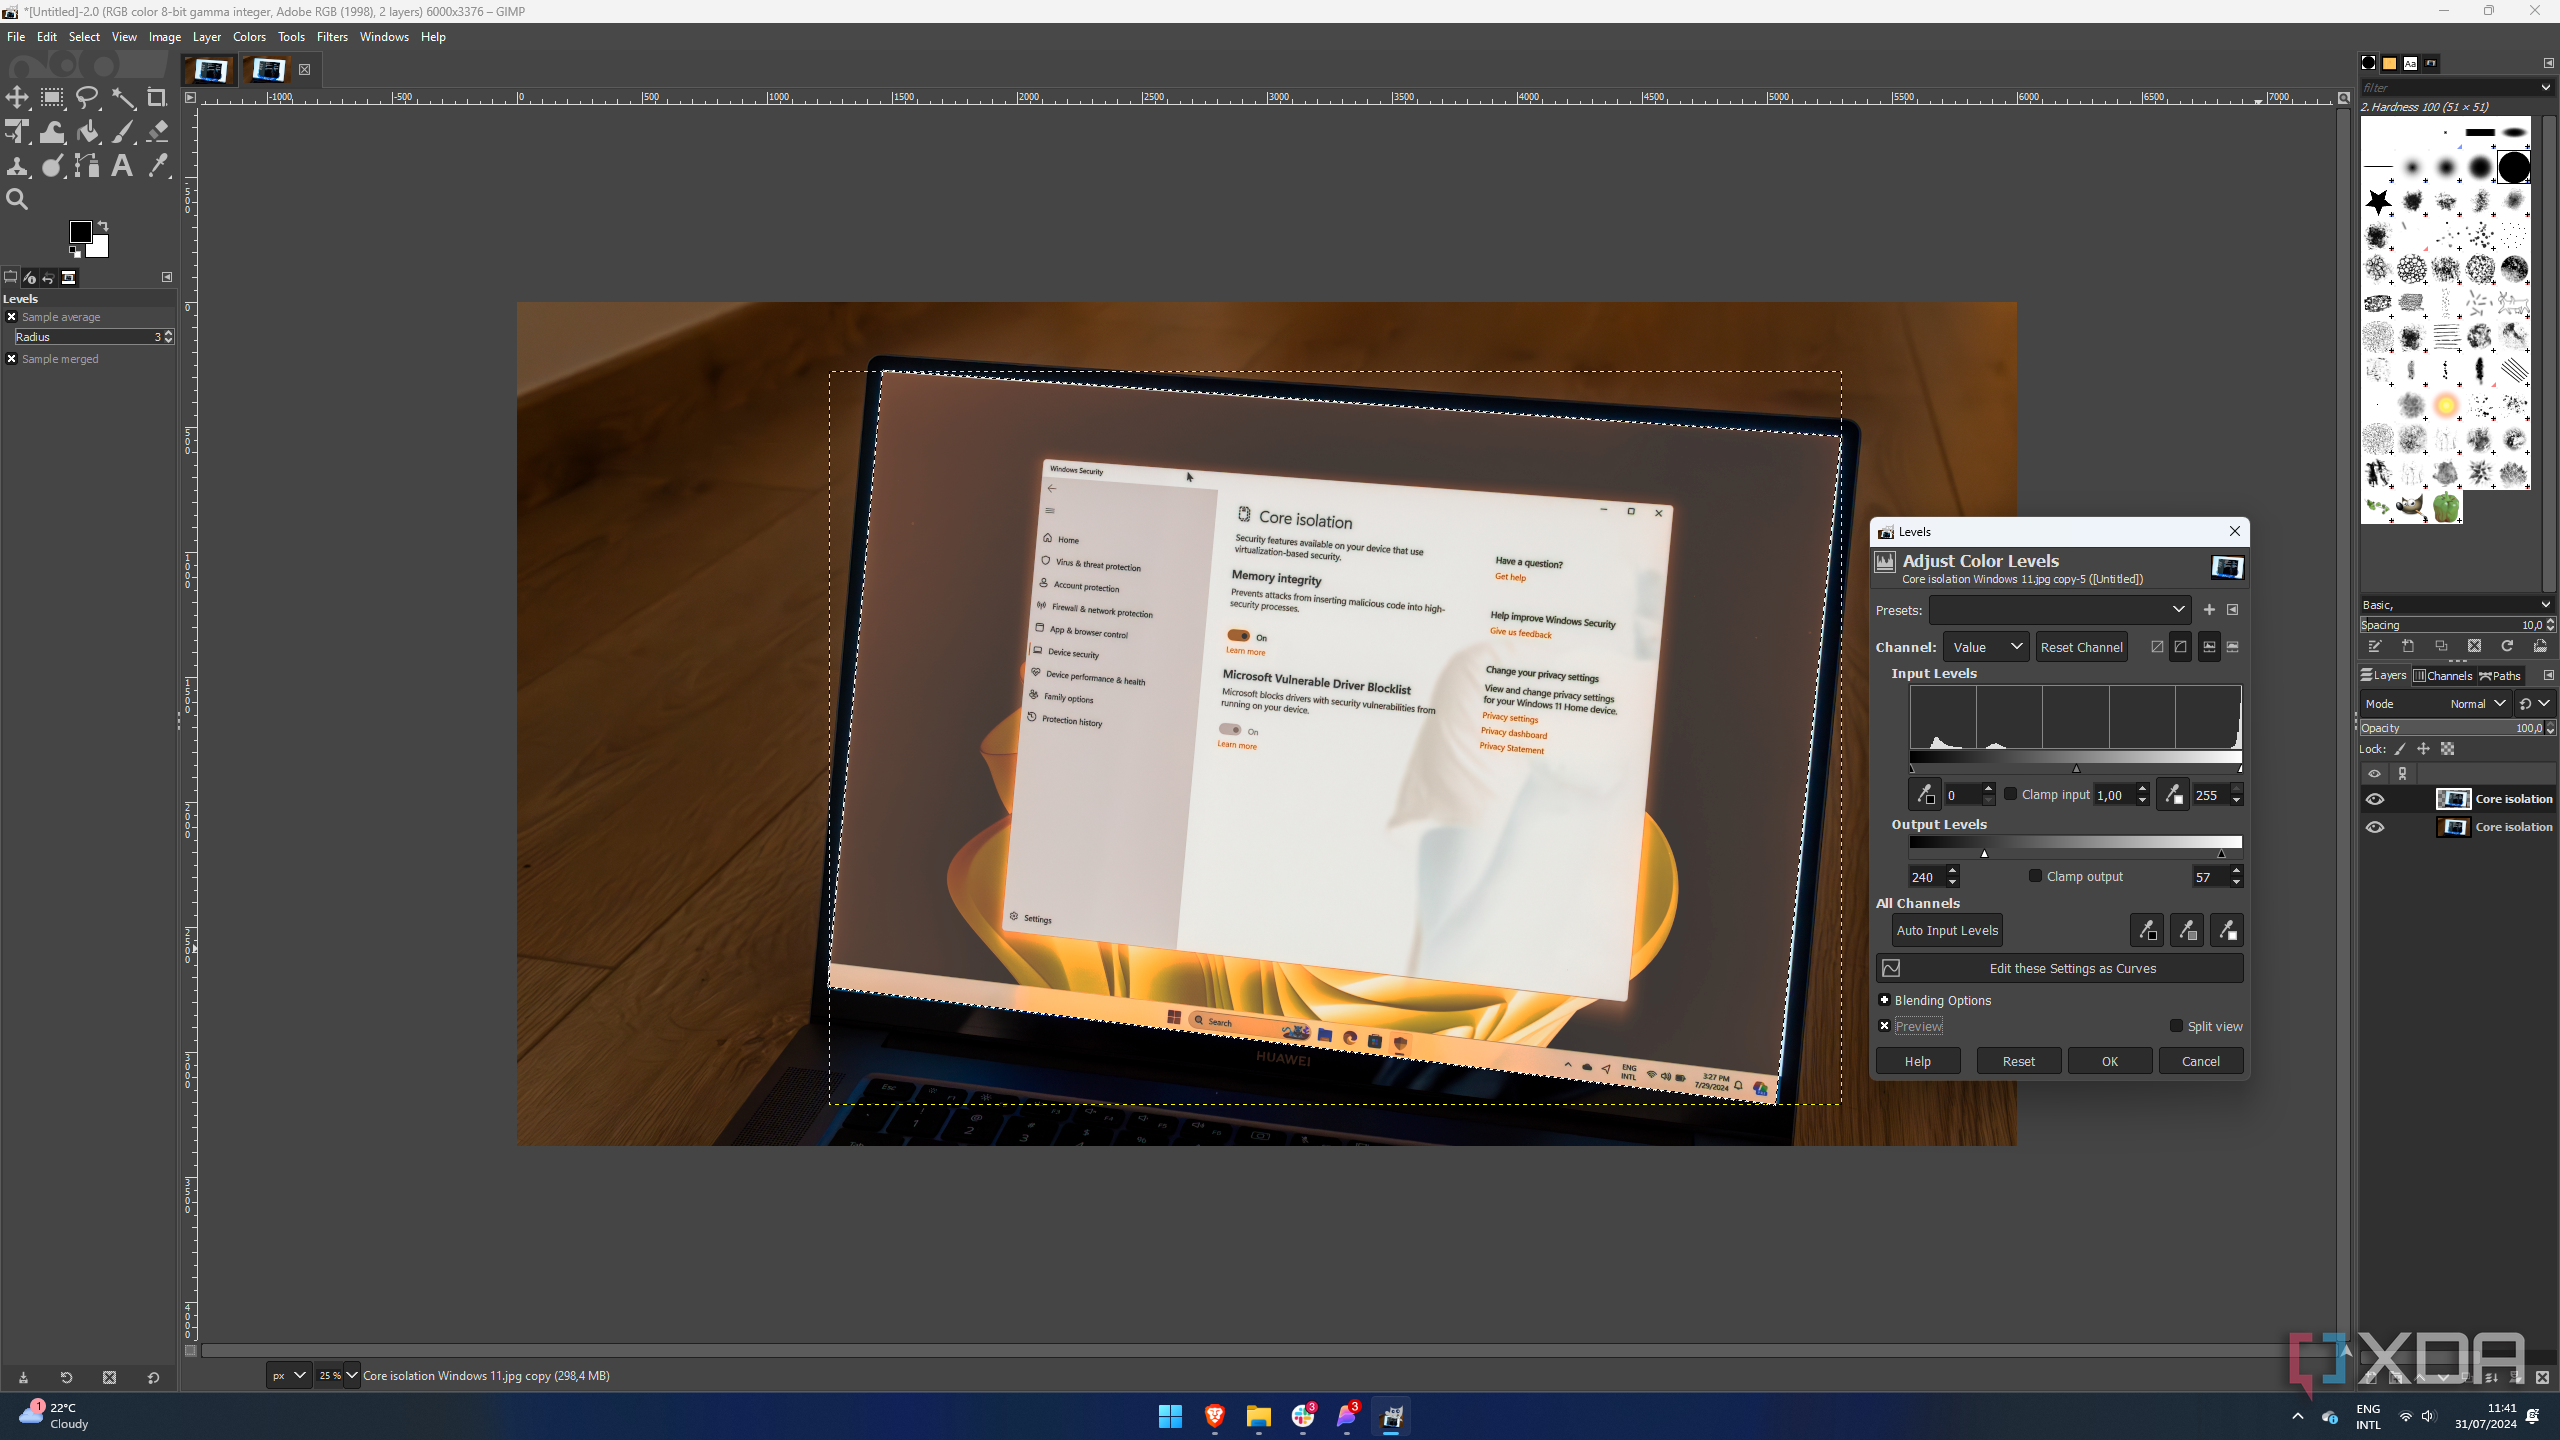The height and width of the screenshot is (1440, 2560).
Task: Select the Color Picker tool
Action: (157, 165)
